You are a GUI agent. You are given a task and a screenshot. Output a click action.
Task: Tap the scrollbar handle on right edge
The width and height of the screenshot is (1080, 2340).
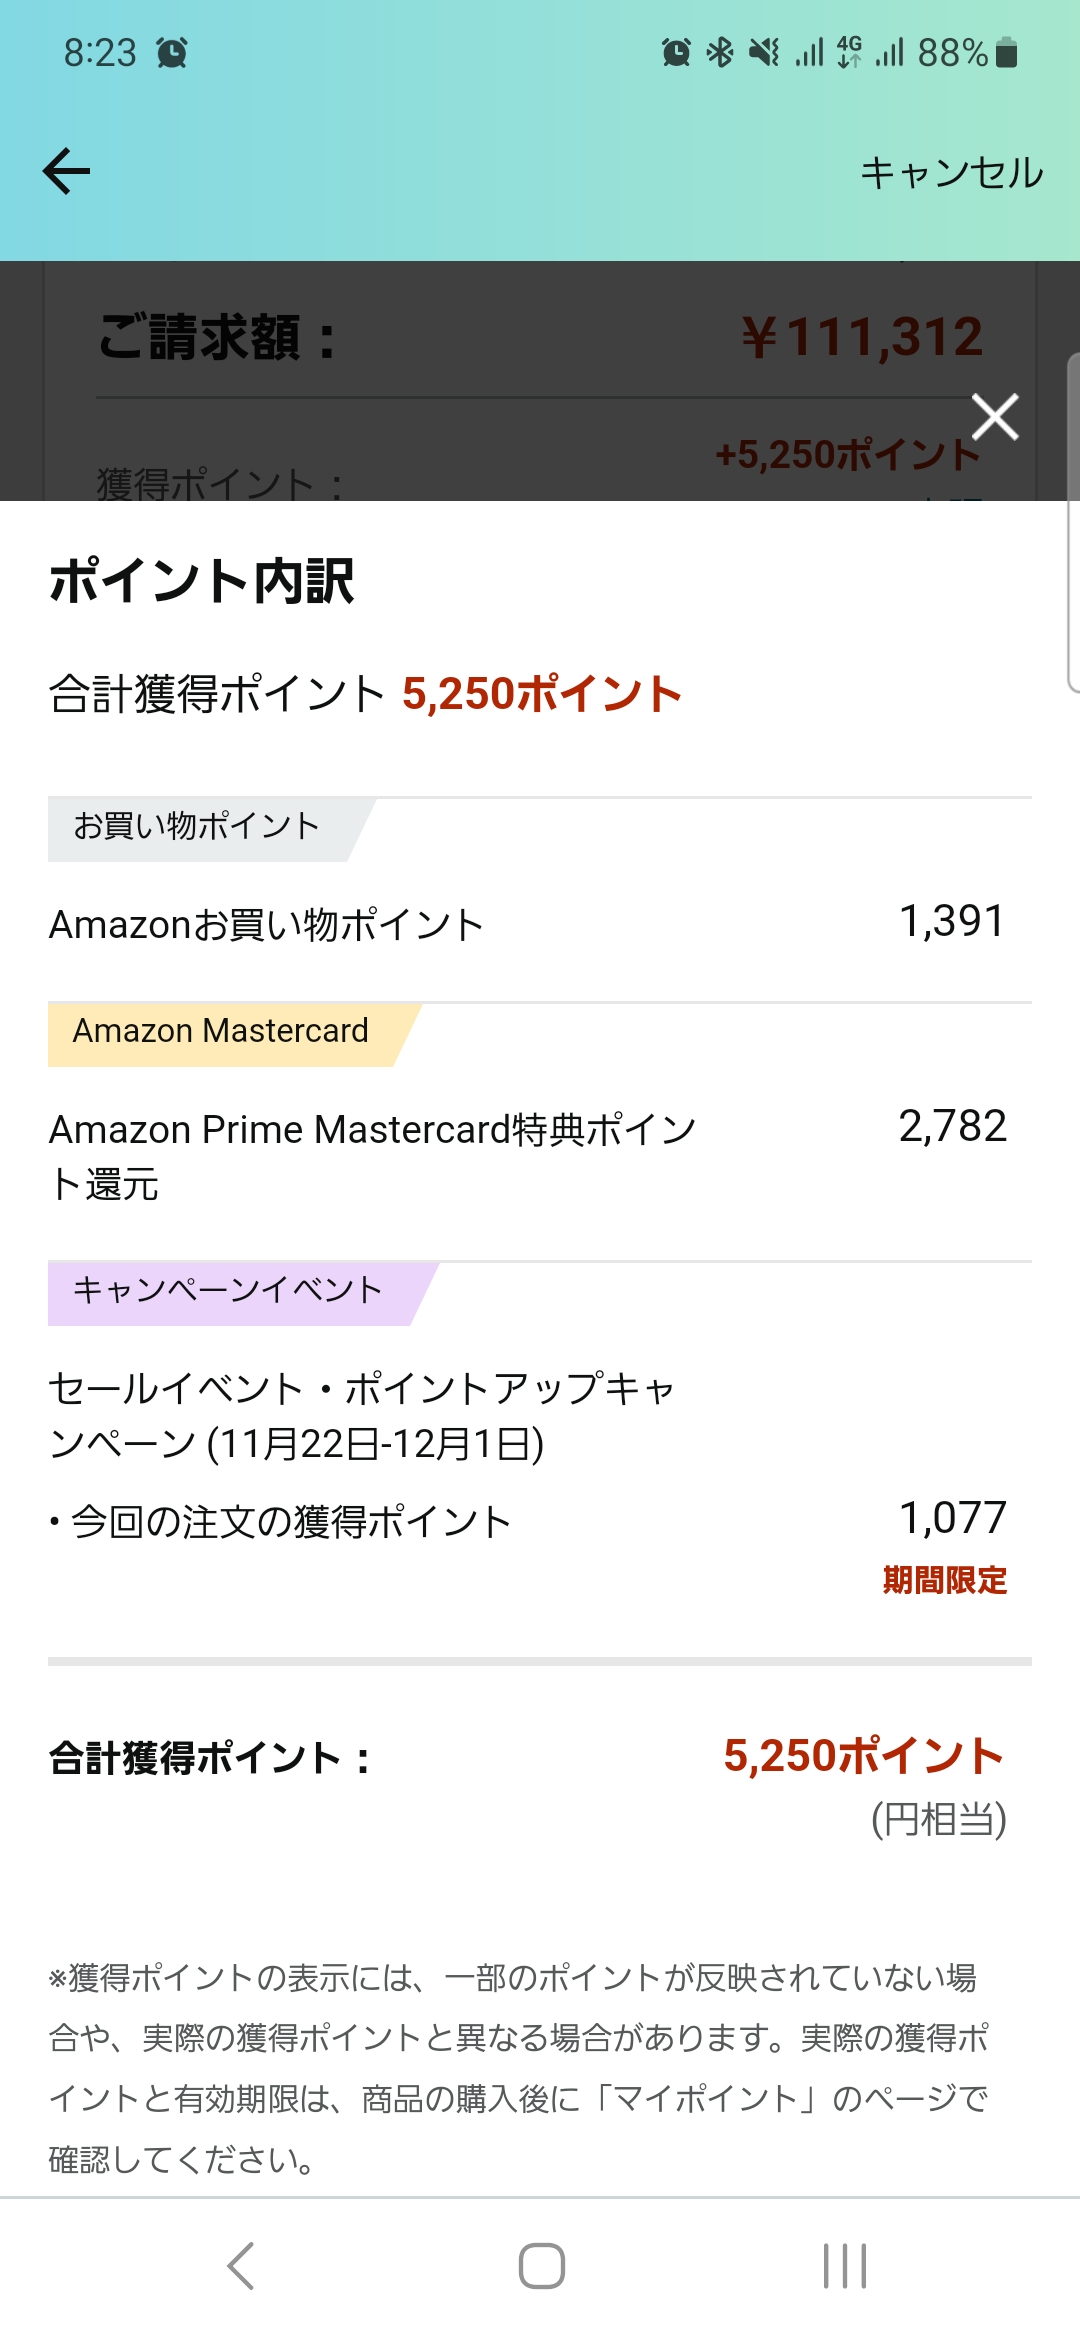coord(1073,522)
